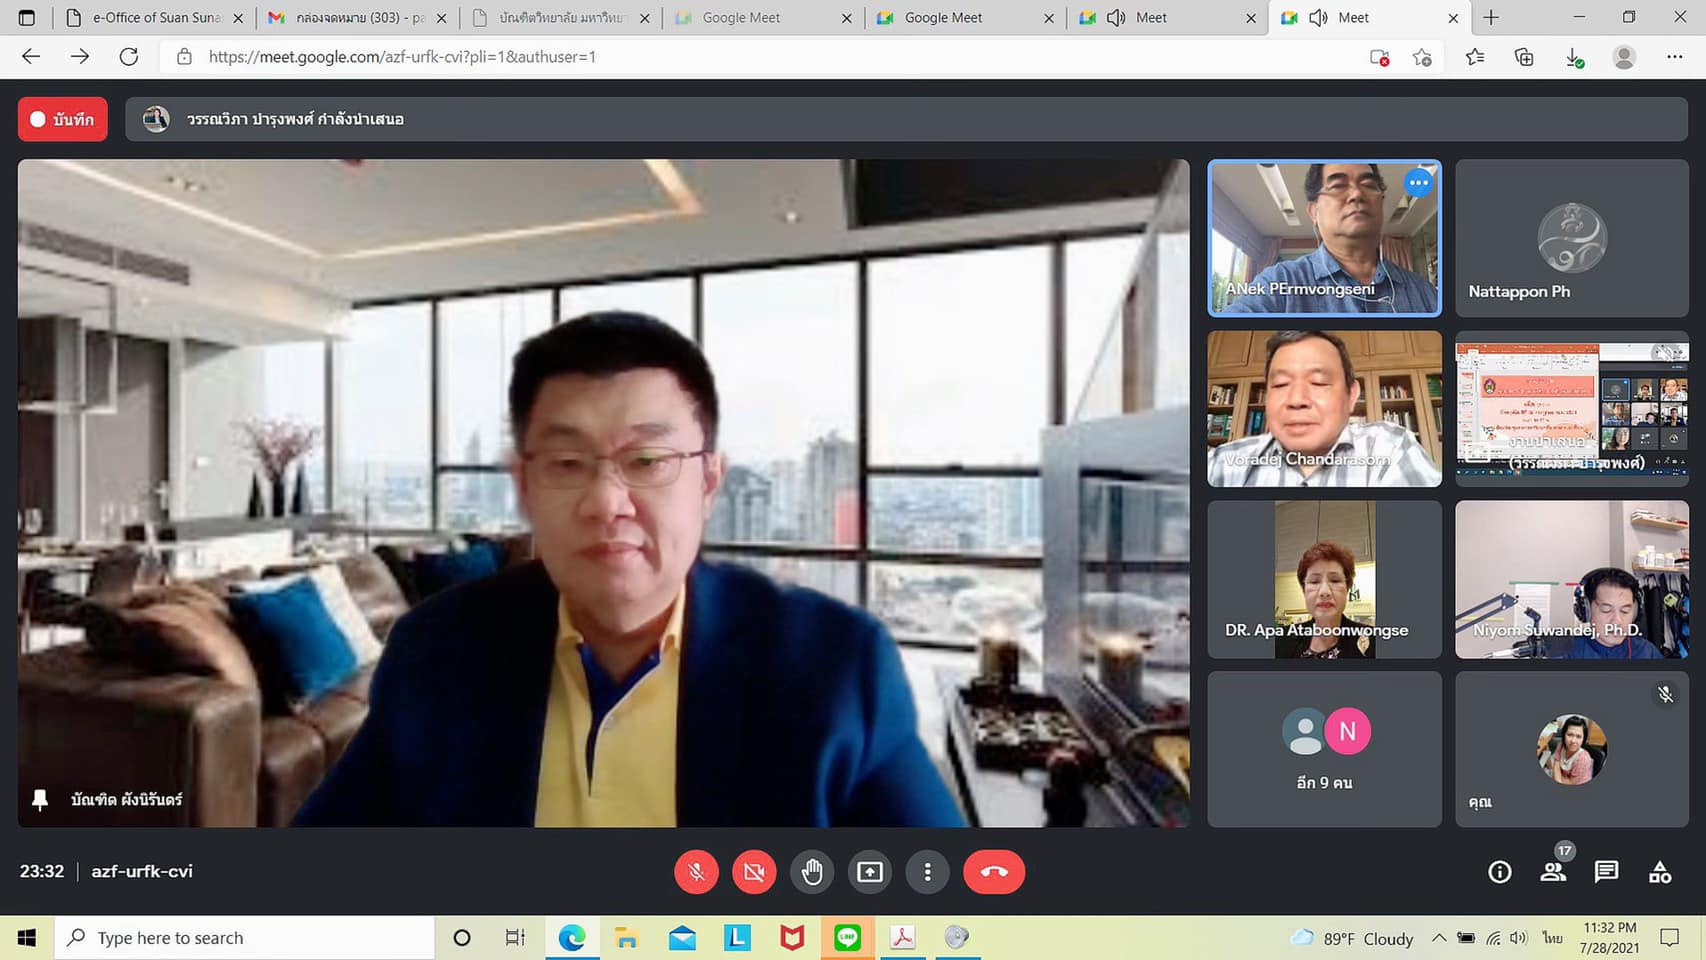1706x960 pixels.
Task: Expand the 9 more participants tile
Action: [x=1324, y=749]
